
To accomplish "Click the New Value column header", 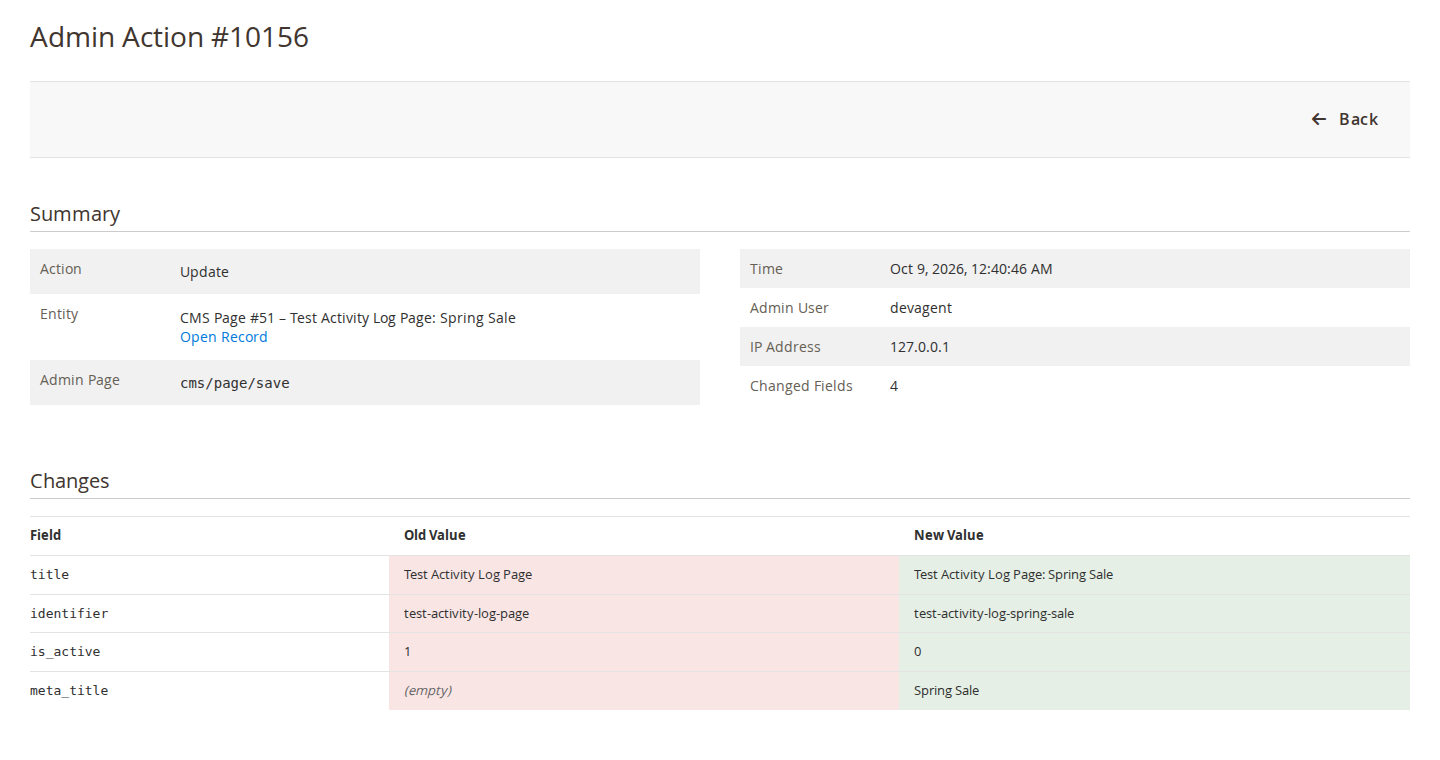I will pyautogui.click(x=949, y=535).
